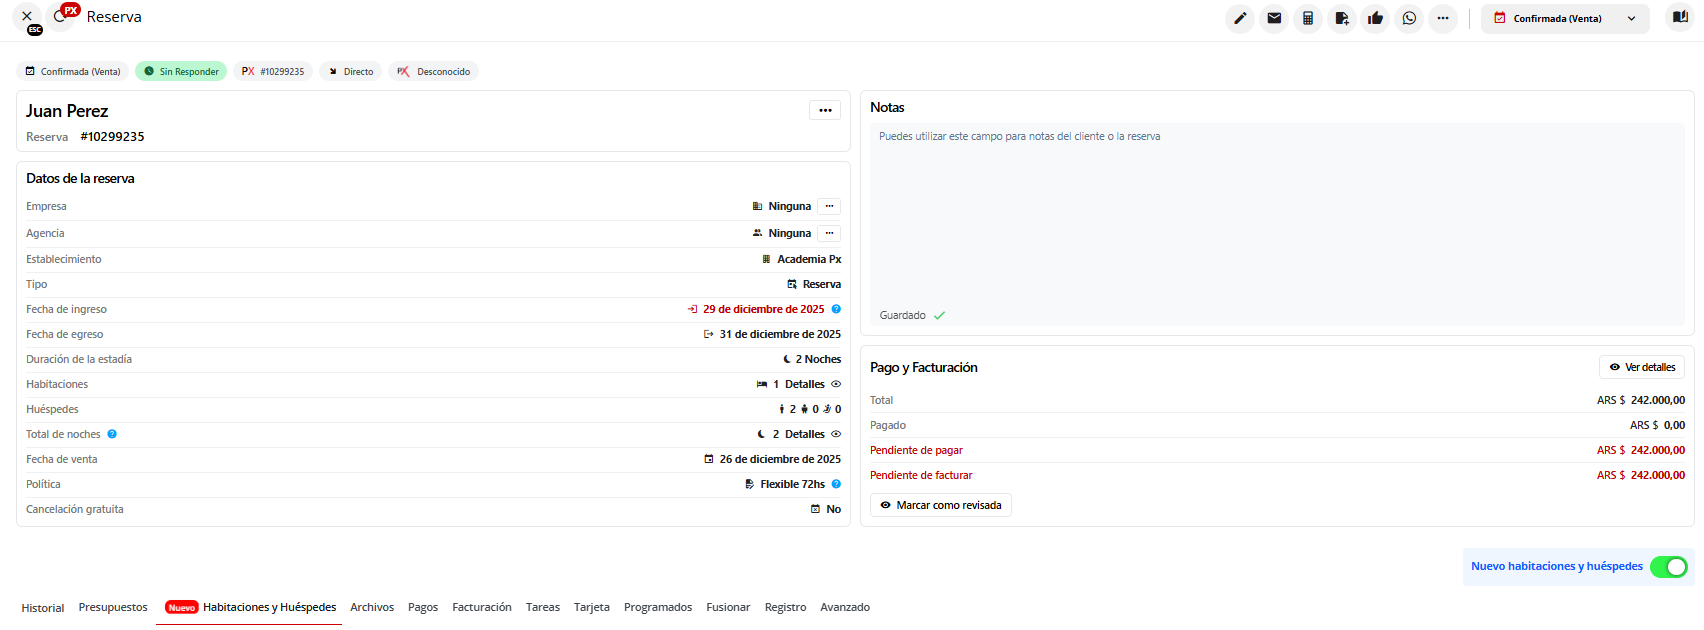Screen dimensions: 1704x630
Task: Open the Empresa options menu
Action: point(829,206)
